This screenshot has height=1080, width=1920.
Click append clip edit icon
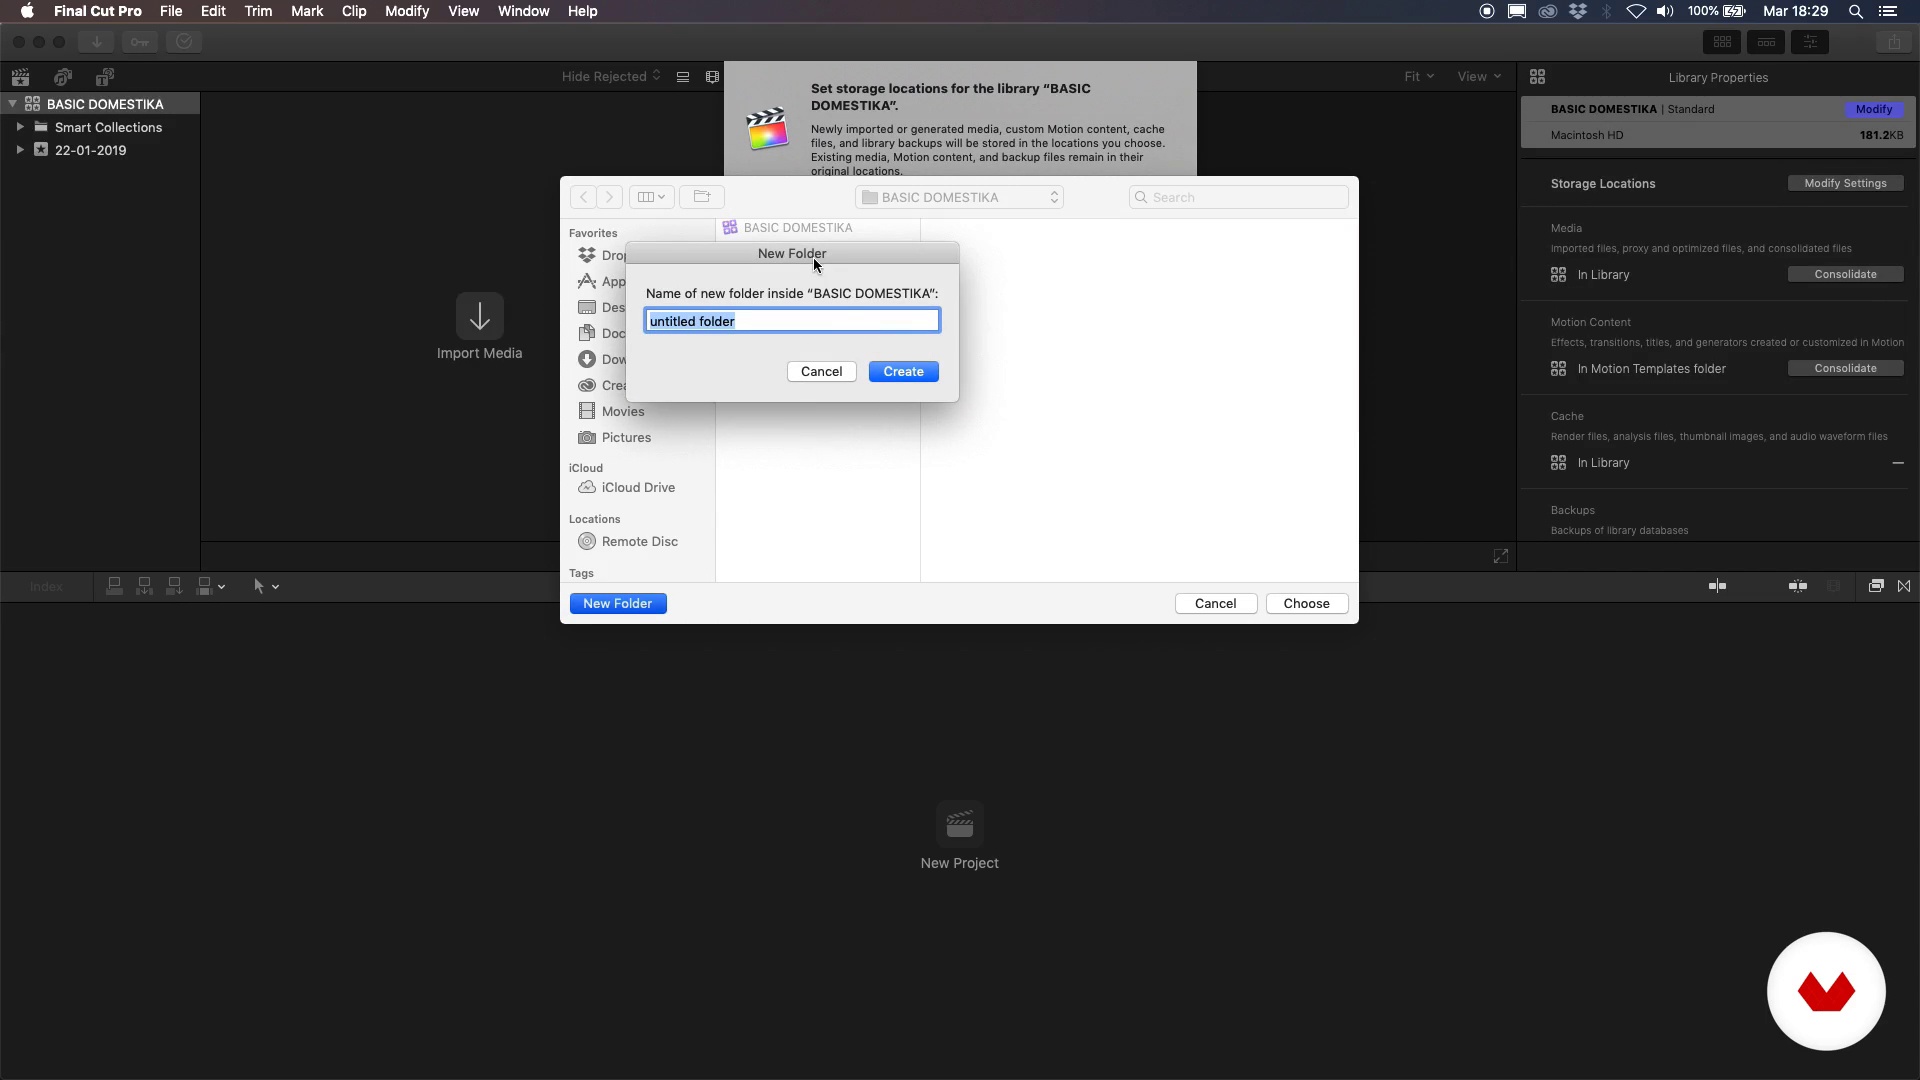click(x=175, y=586)
